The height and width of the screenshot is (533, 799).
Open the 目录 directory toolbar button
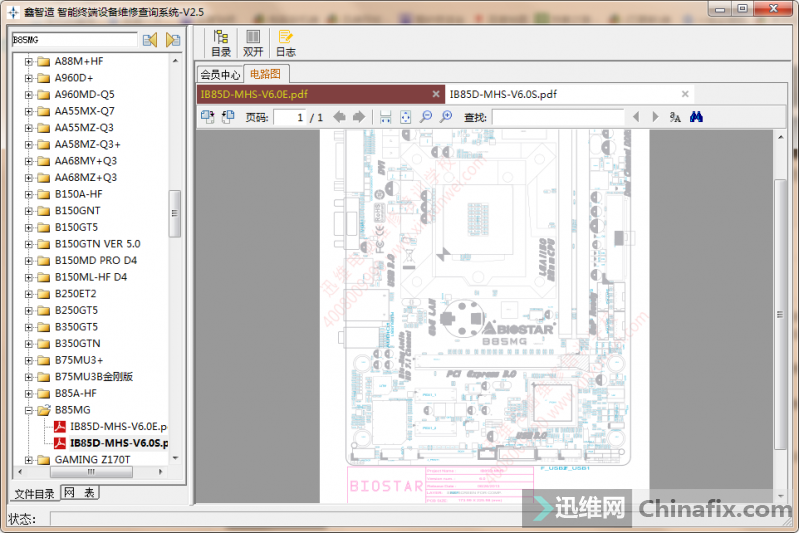pyautogui.click(x=221, y=43)
